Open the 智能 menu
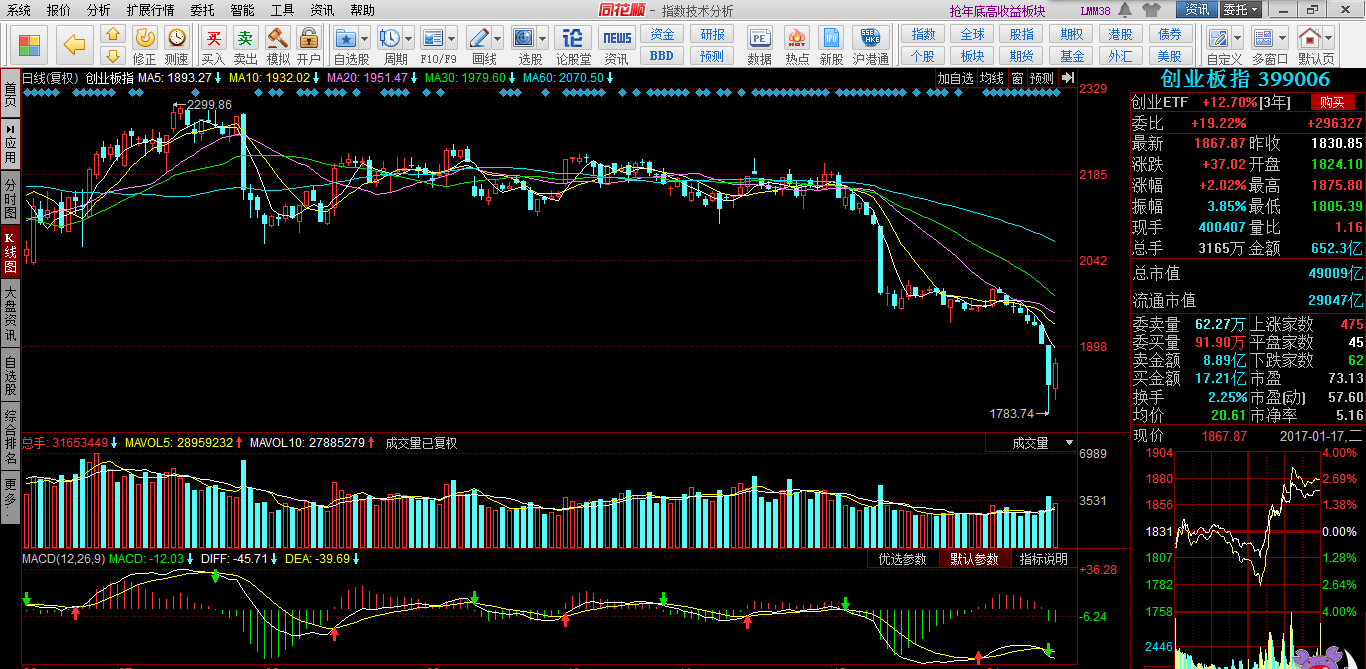 pyautogui.click(x=243, y=10)
